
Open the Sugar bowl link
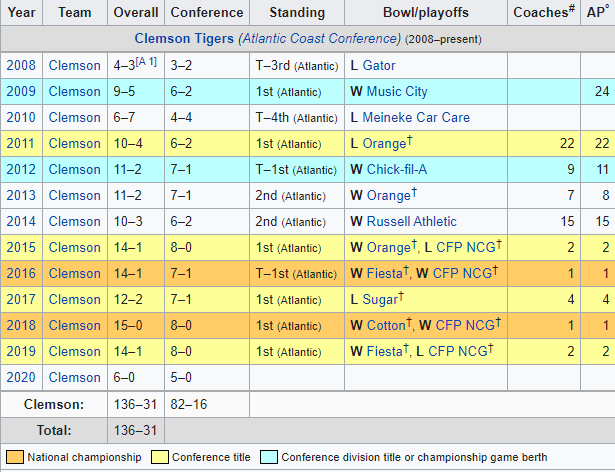380,299
